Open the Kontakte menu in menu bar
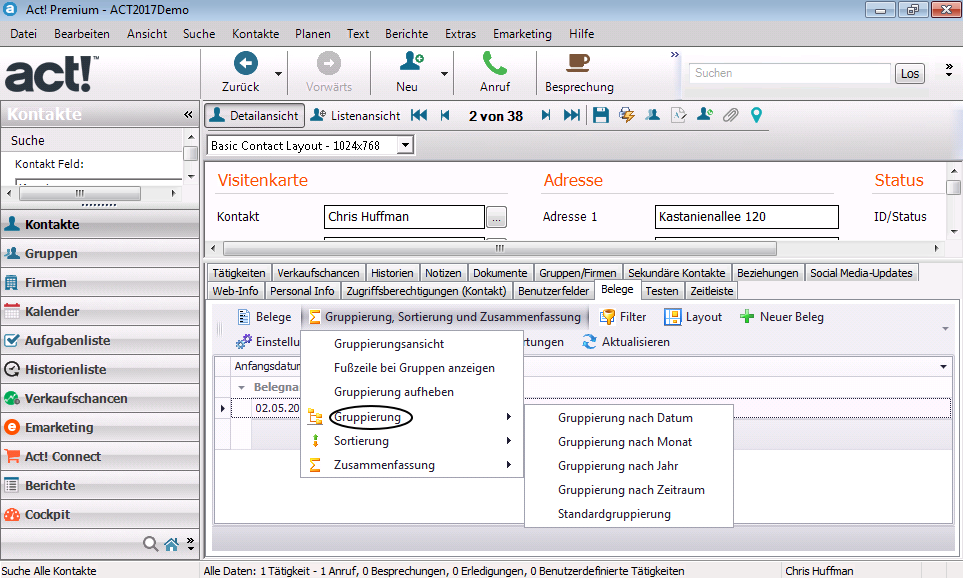The image size is (963, 578). point(255,34)
